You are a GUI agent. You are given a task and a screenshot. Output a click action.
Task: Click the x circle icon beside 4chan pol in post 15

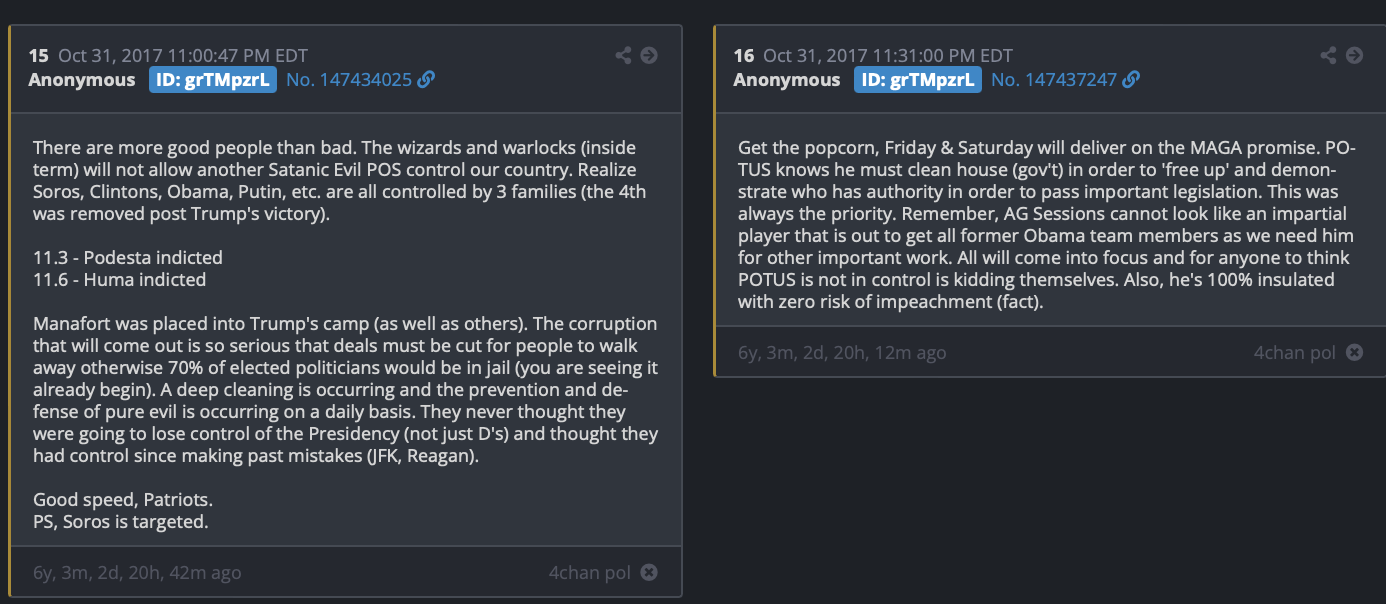point(649,572)
